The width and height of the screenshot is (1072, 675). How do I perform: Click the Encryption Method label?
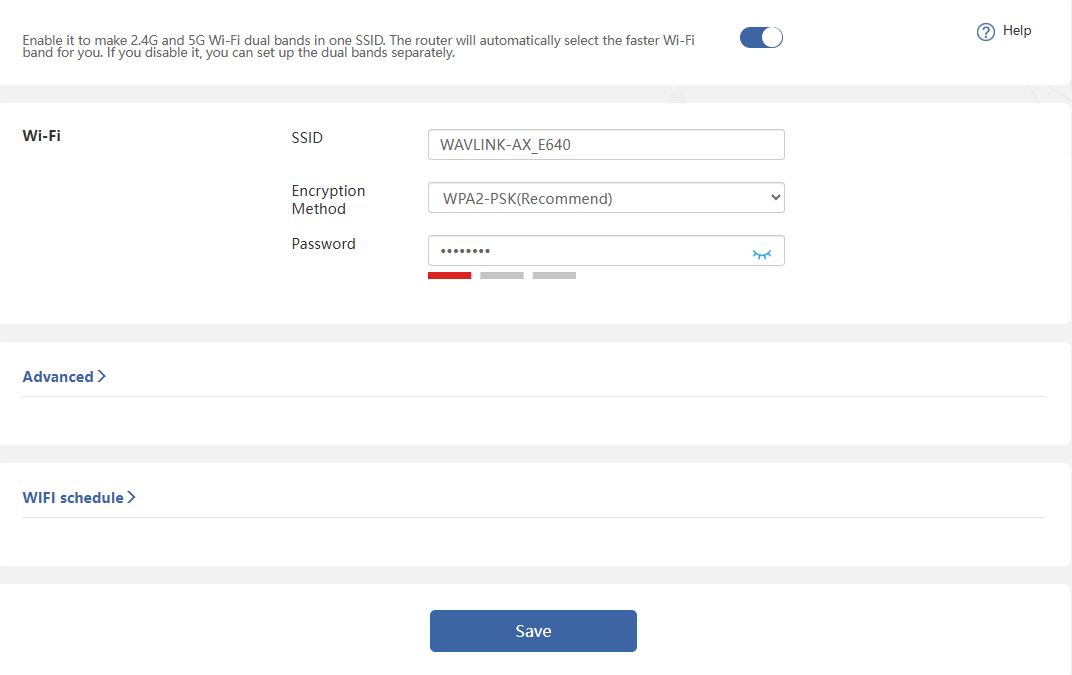pyautogui.click(x=328, y=200)
